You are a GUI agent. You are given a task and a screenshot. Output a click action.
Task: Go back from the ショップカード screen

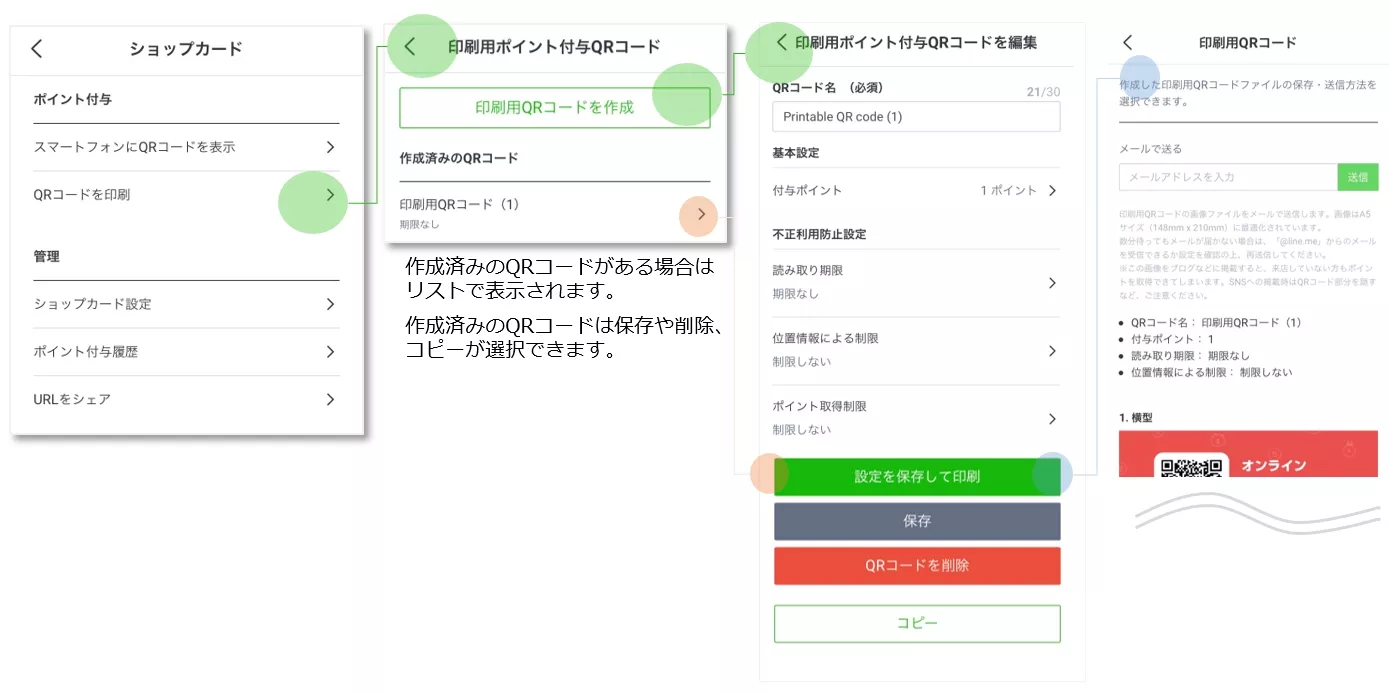tap(37, 49)
